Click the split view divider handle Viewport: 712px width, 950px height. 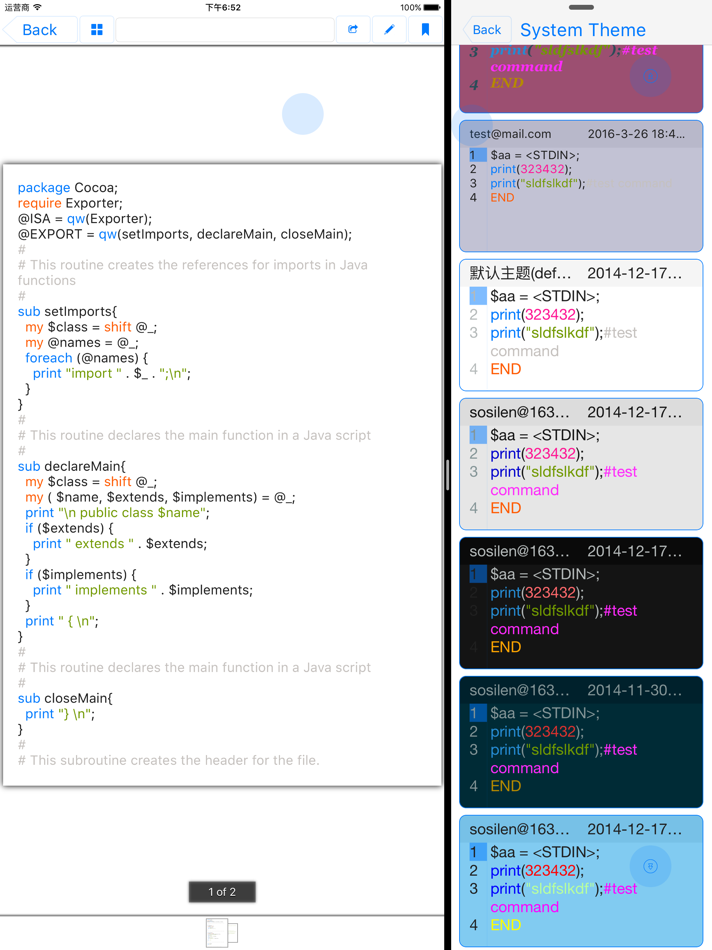pos(447,475)
